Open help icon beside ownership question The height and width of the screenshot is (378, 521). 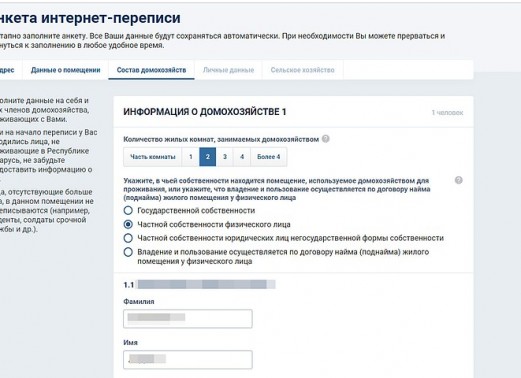458,180
